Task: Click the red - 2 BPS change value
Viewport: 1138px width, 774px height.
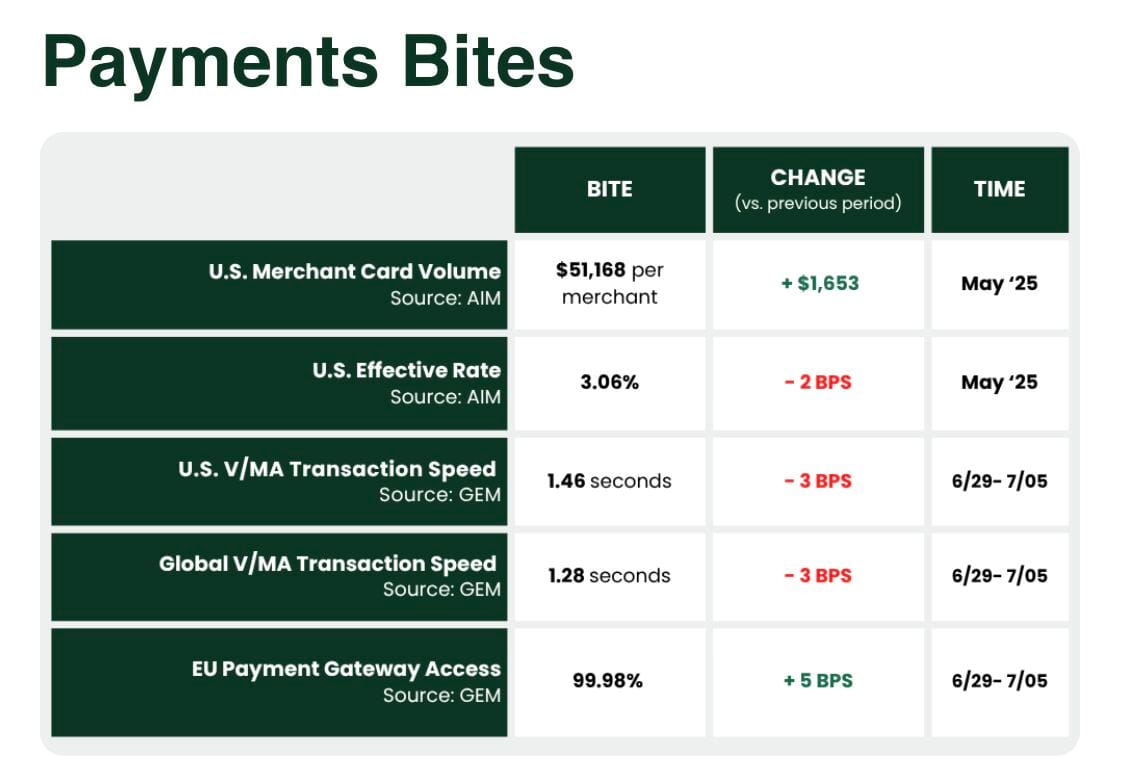Action: pos(818,382)
